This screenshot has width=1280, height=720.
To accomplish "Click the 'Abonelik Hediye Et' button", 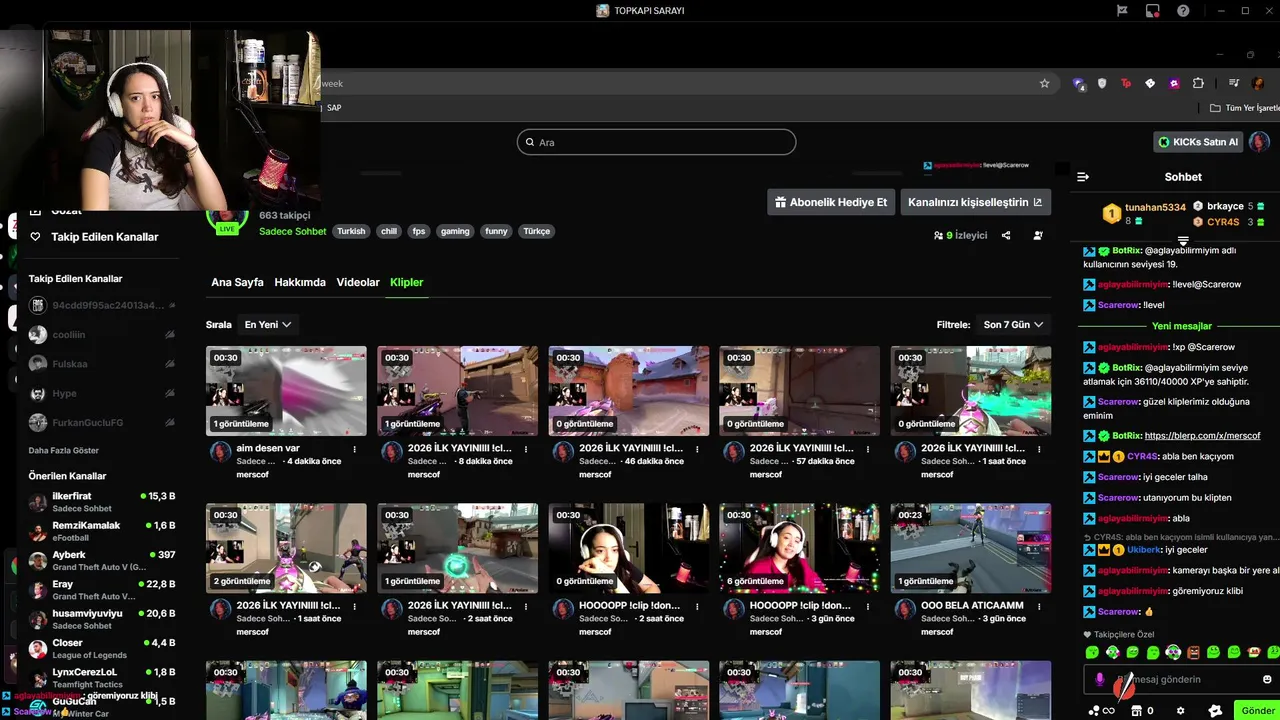I will 831,202.
